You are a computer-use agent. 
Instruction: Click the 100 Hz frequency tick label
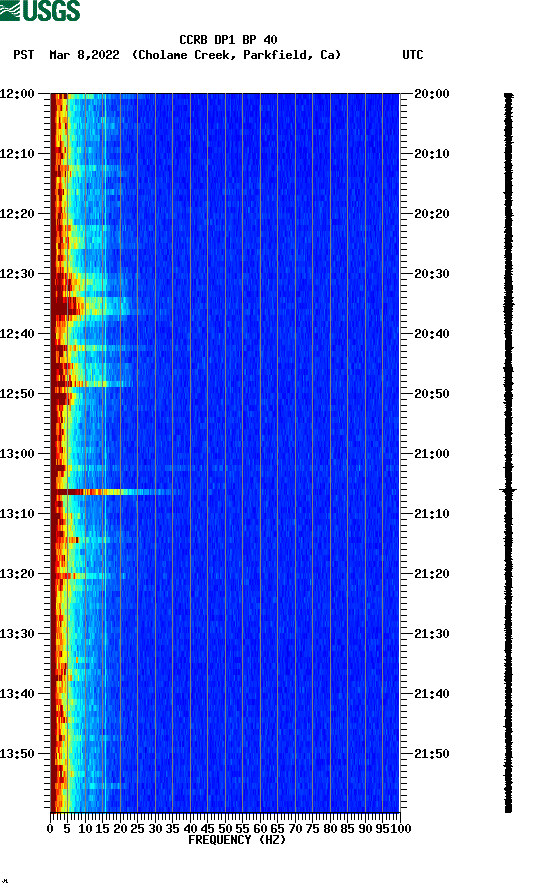pos(401,829)
